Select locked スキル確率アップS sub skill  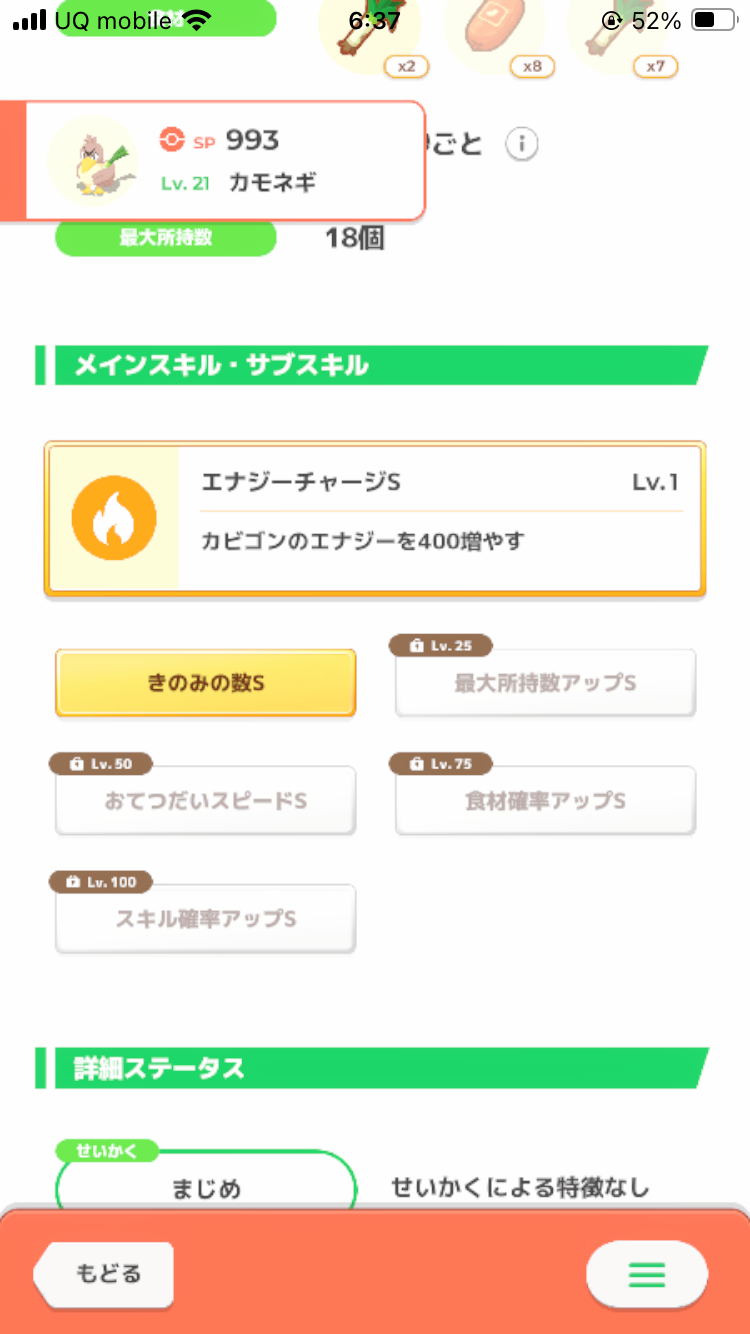tap(206, 918)
